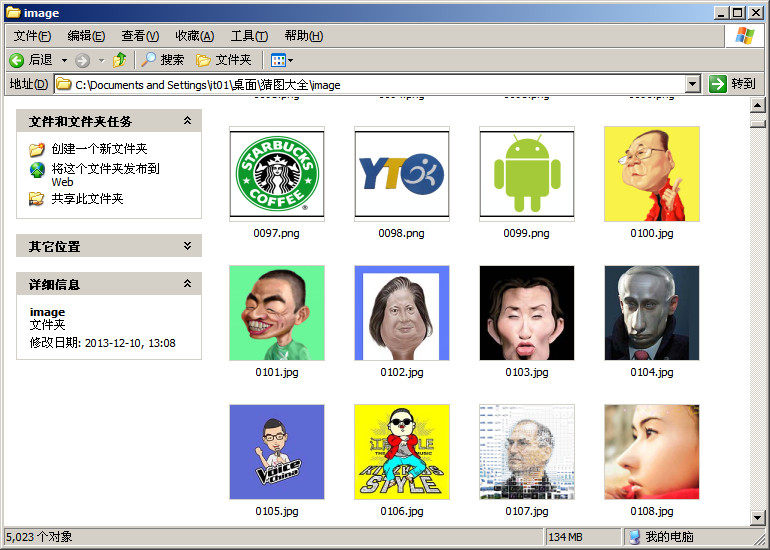Click the Windows flag logo
770x550 pixels.
coord(744,36)
